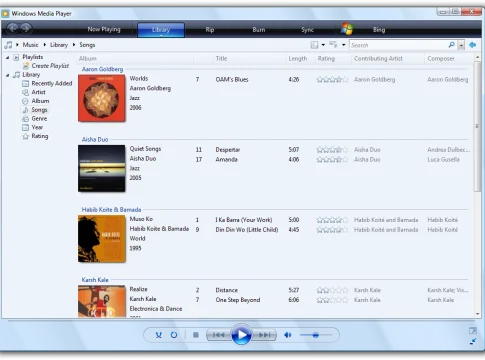Switch to compact mode icon
This screenshot has width=485, height=360.
(x=473, y=341)
